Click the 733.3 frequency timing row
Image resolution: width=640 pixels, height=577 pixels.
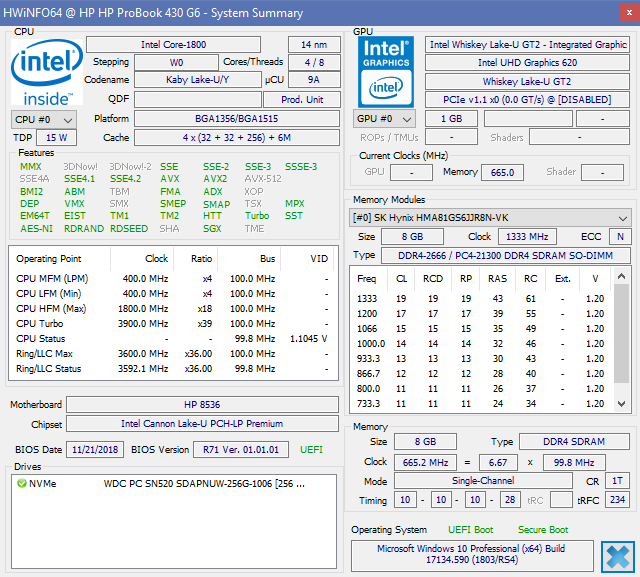pyautogui.click(x=480, y=404)
